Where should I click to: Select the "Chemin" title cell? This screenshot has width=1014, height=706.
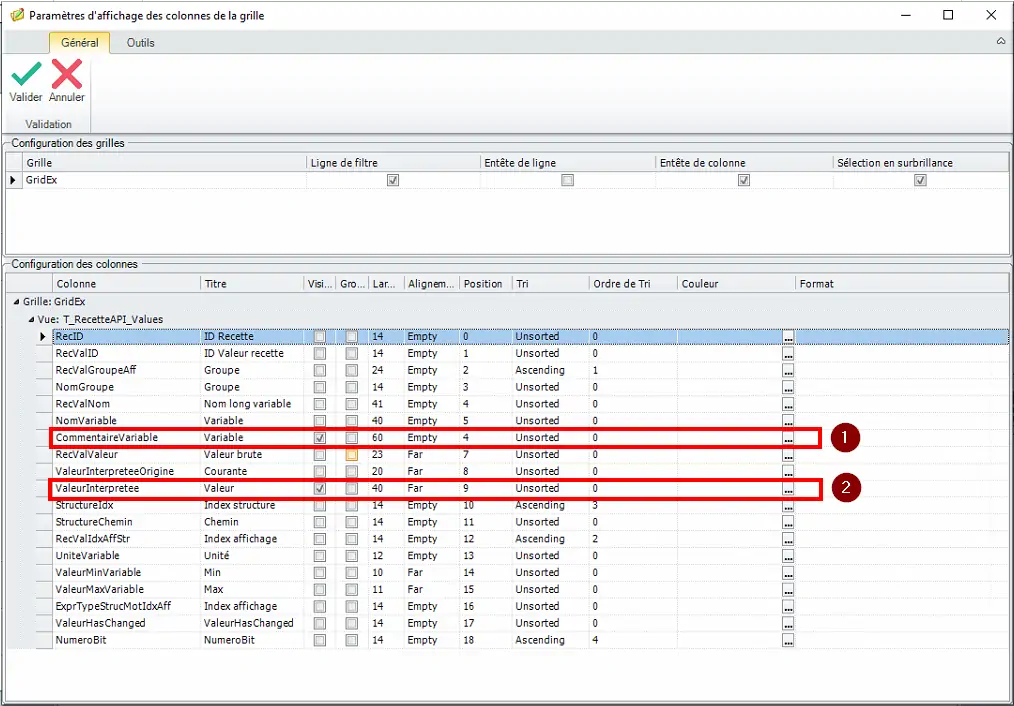[252, 522]
